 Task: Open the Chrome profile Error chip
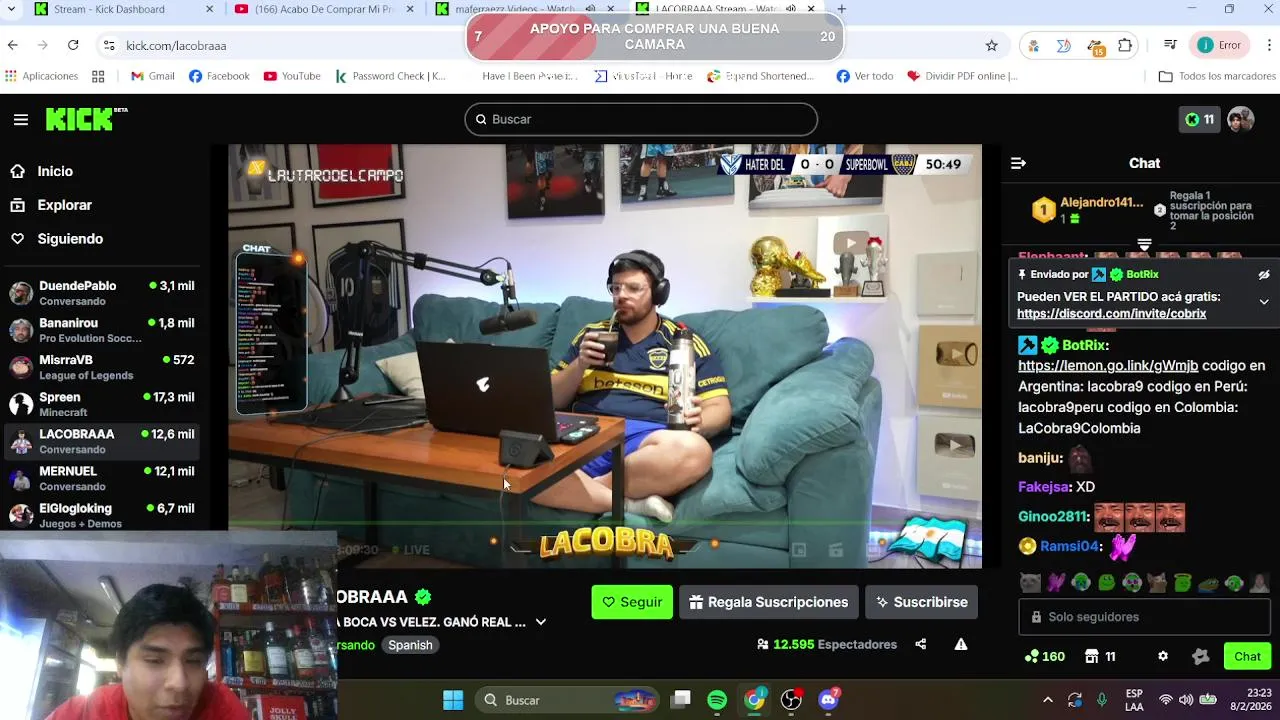click(x=1220, y=45)
